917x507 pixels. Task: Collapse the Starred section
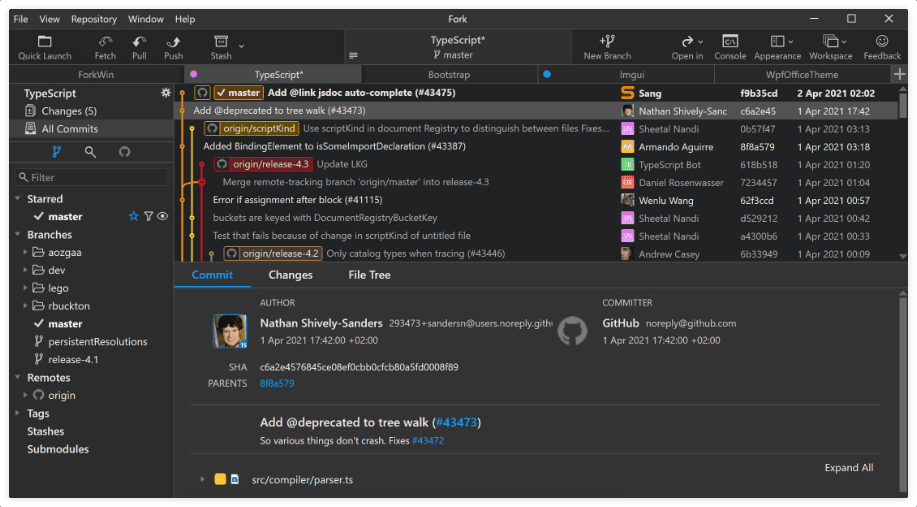tap(18, 199)
